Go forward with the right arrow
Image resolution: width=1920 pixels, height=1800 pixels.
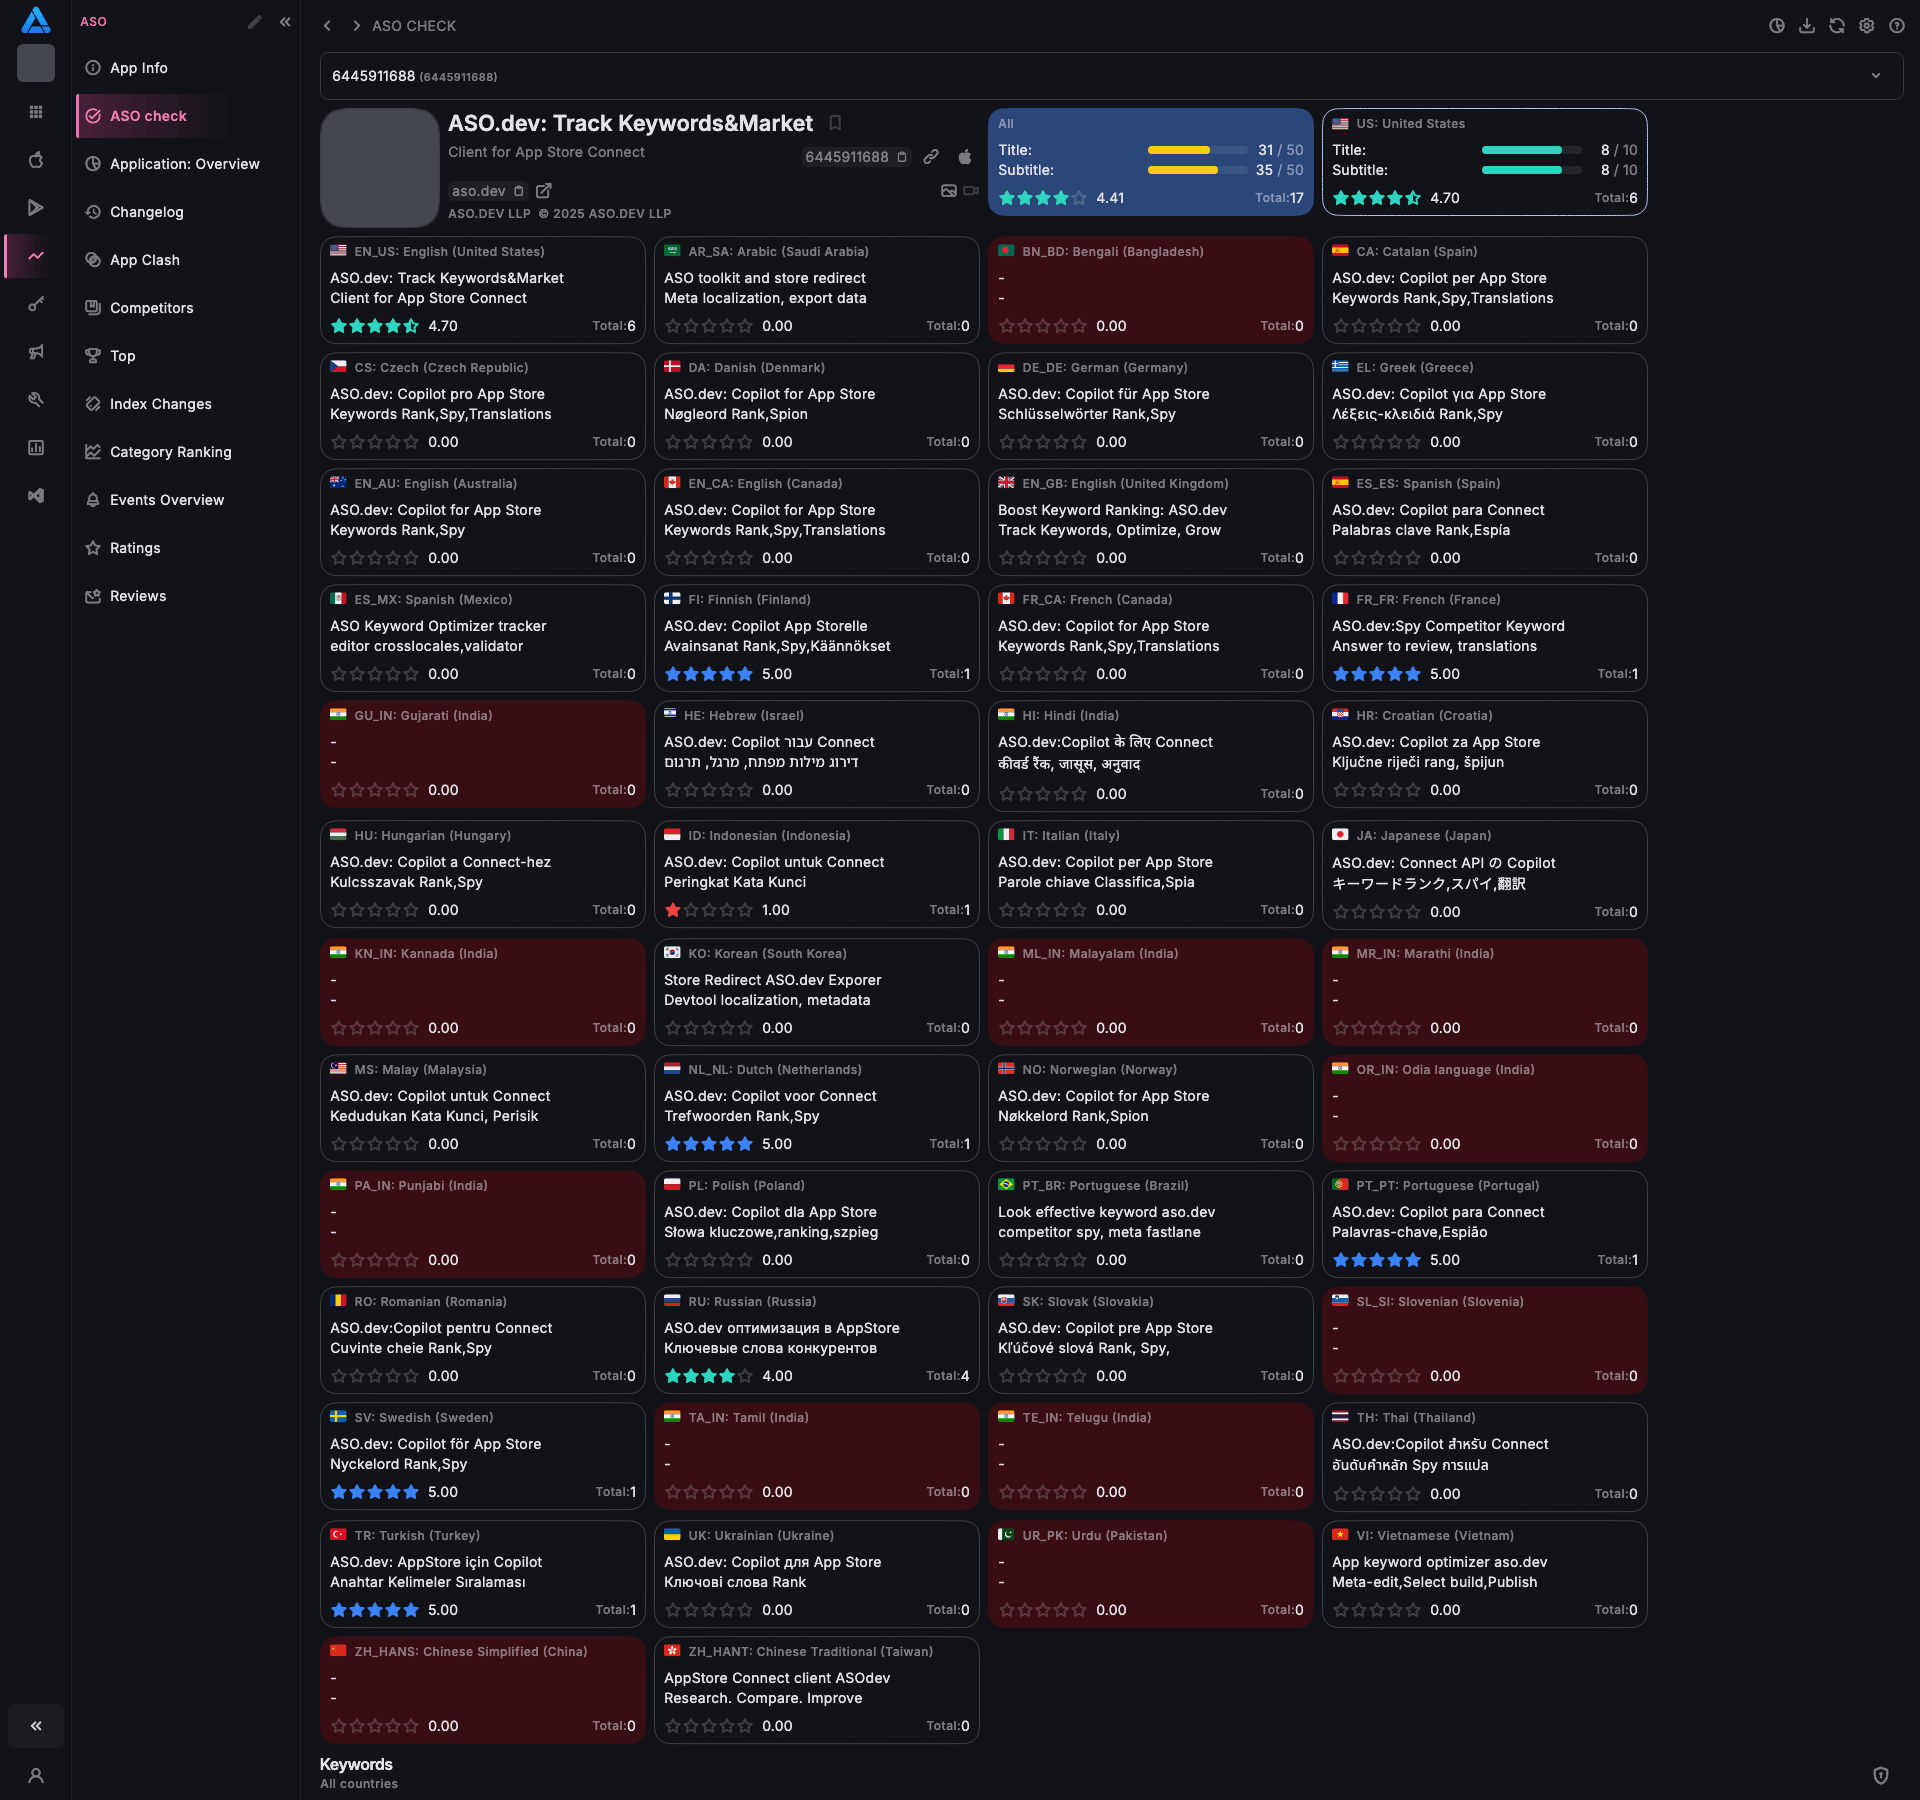(356, 26)
